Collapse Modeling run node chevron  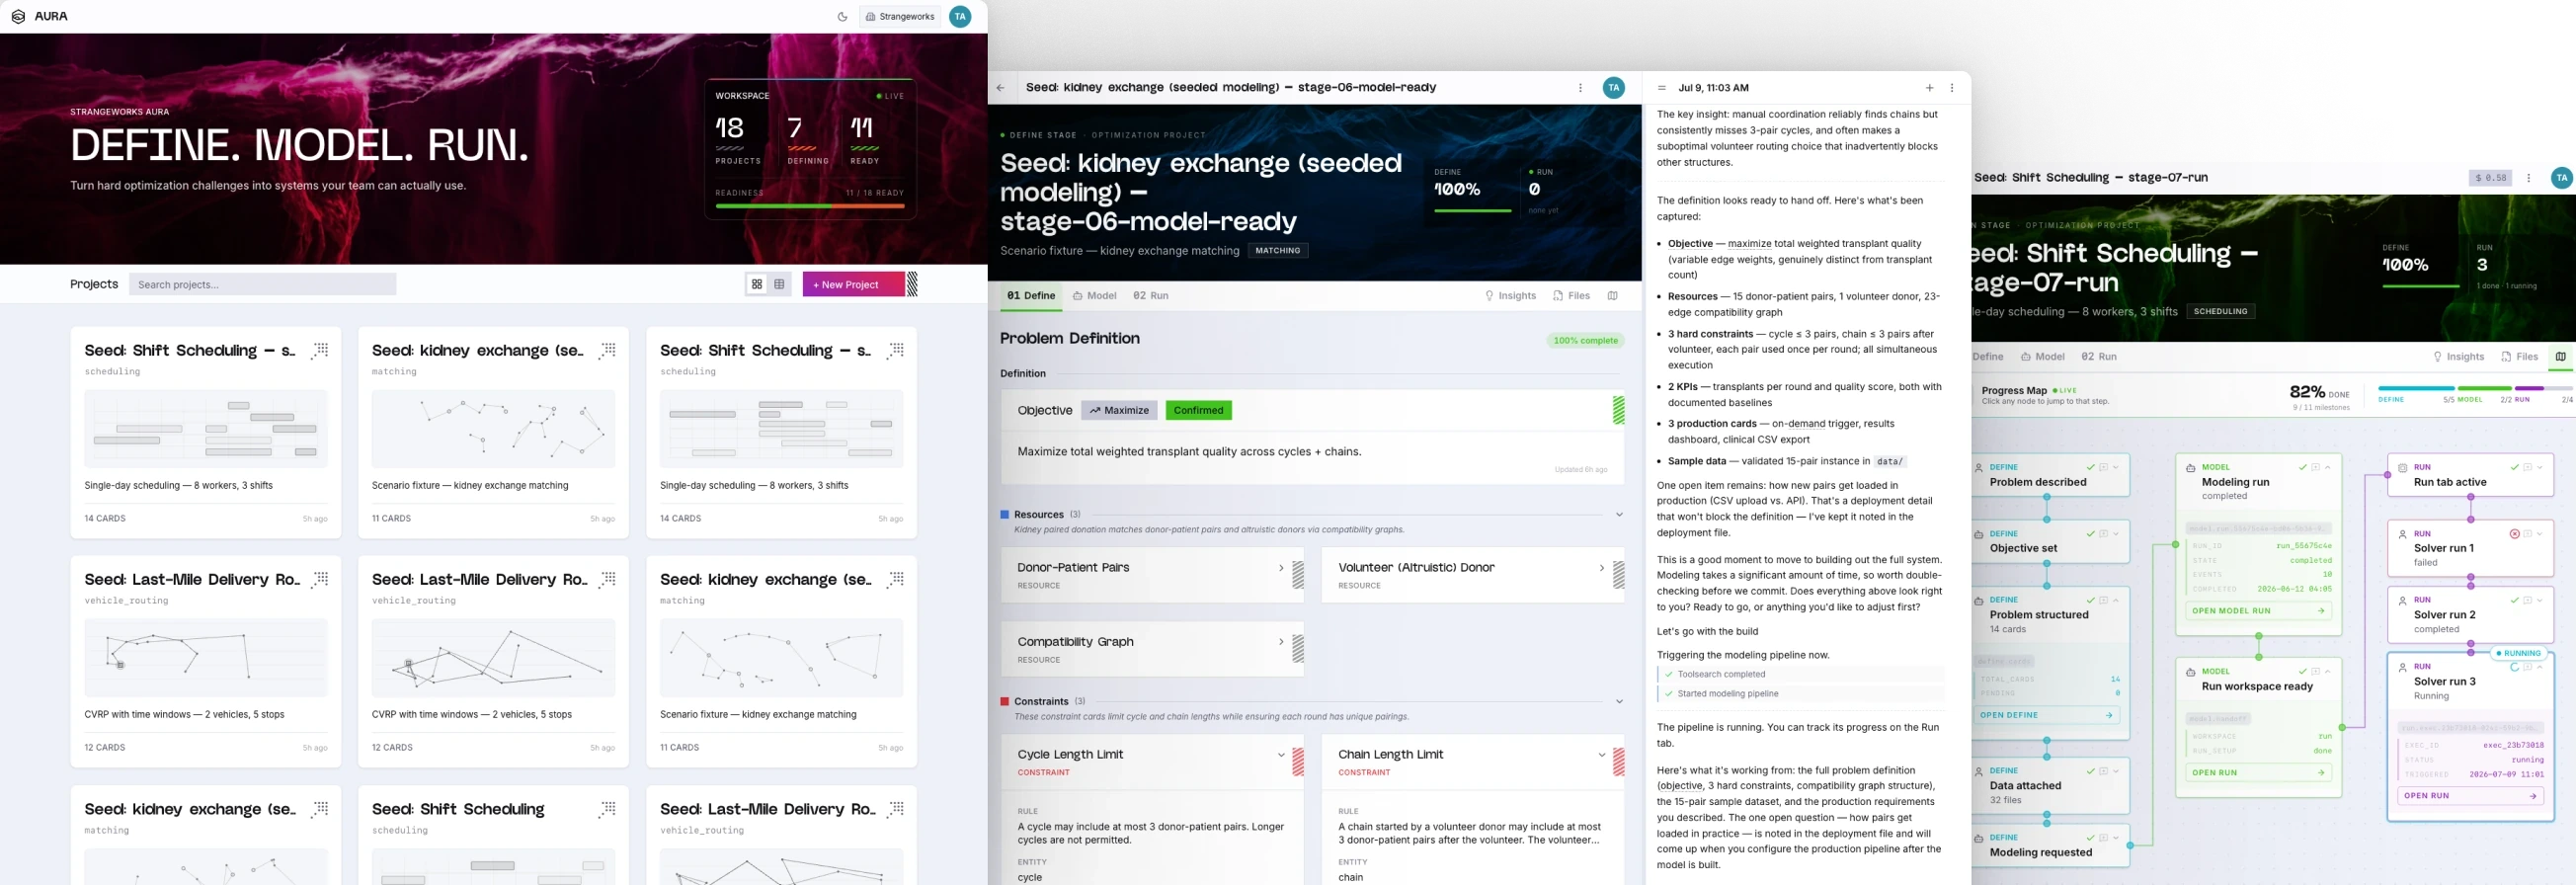point(2328,467)
